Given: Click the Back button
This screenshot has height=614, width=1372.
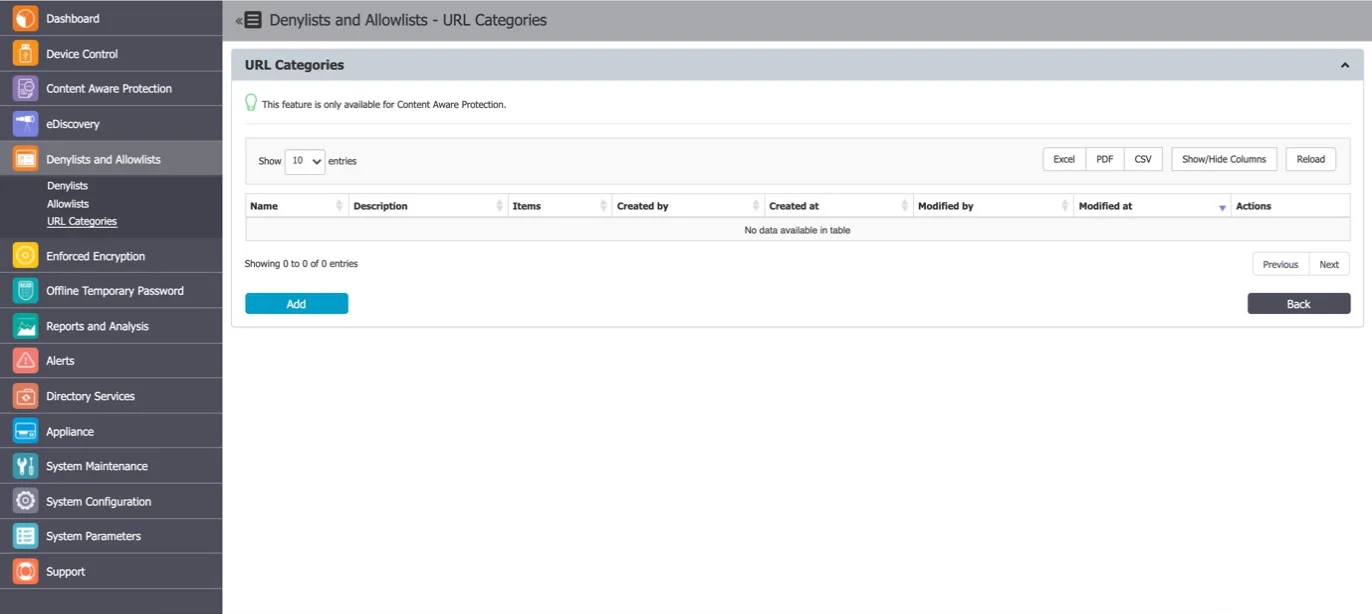Looking at the screenshot, I should (x=1299, y=304).
